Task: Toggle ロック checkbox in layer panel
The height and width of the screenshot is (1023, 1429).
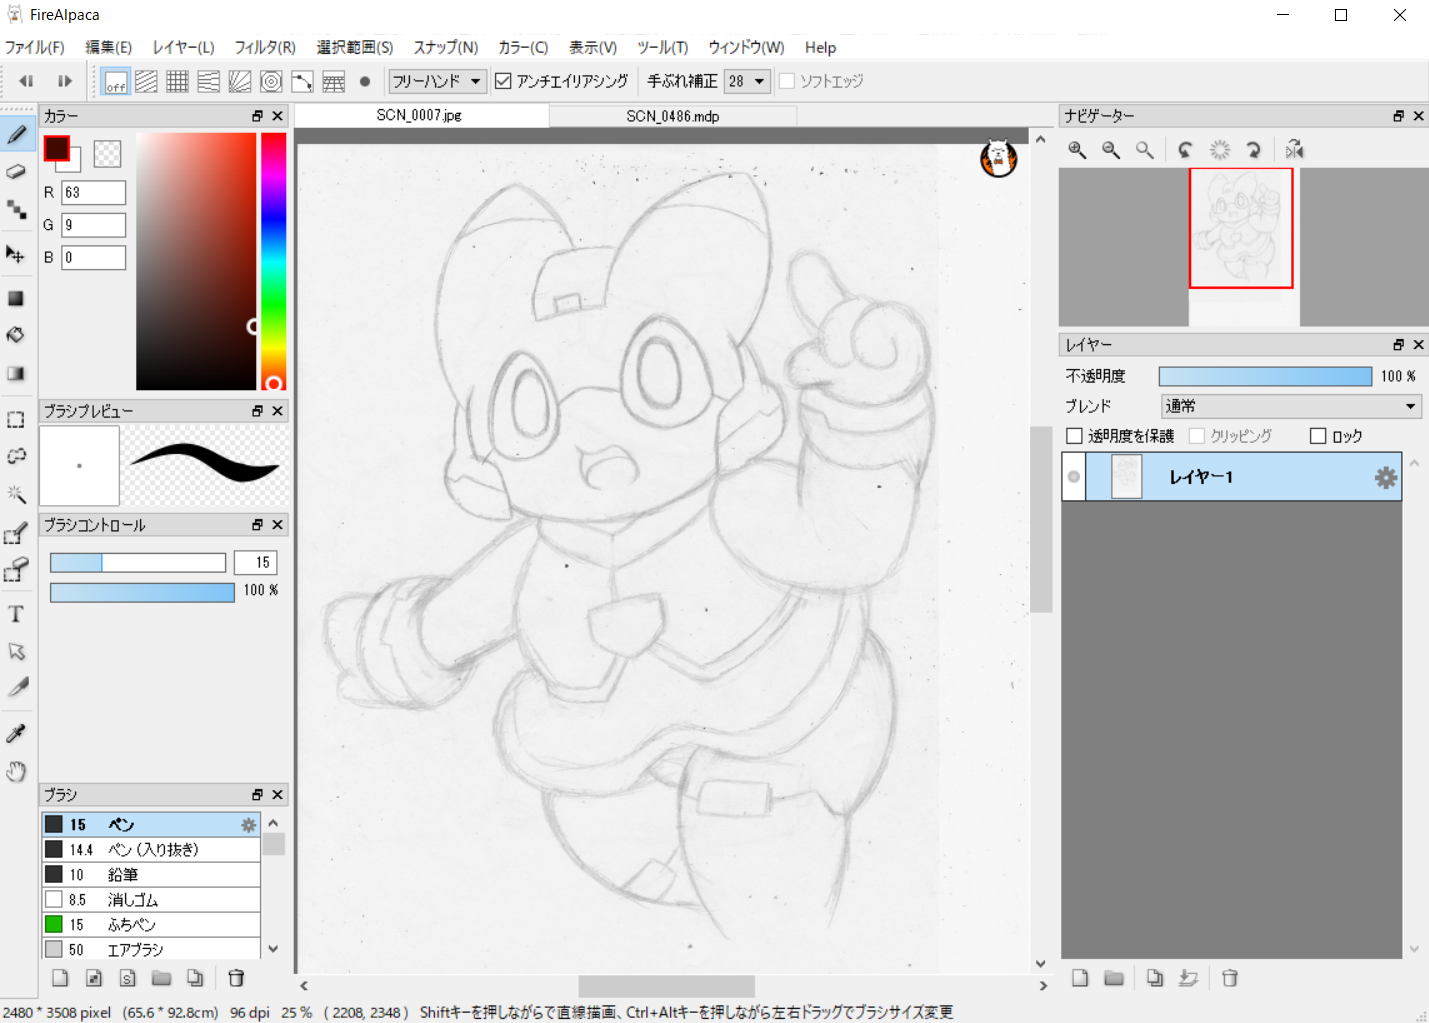Action: pyautogui.click(x=1318, y=436)
